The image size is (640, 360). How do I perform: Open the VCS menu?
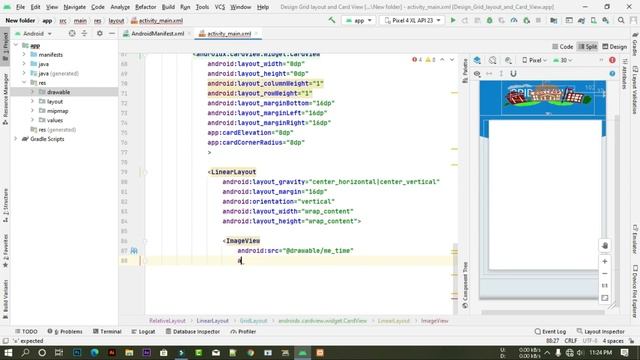[x=220, y=7]
